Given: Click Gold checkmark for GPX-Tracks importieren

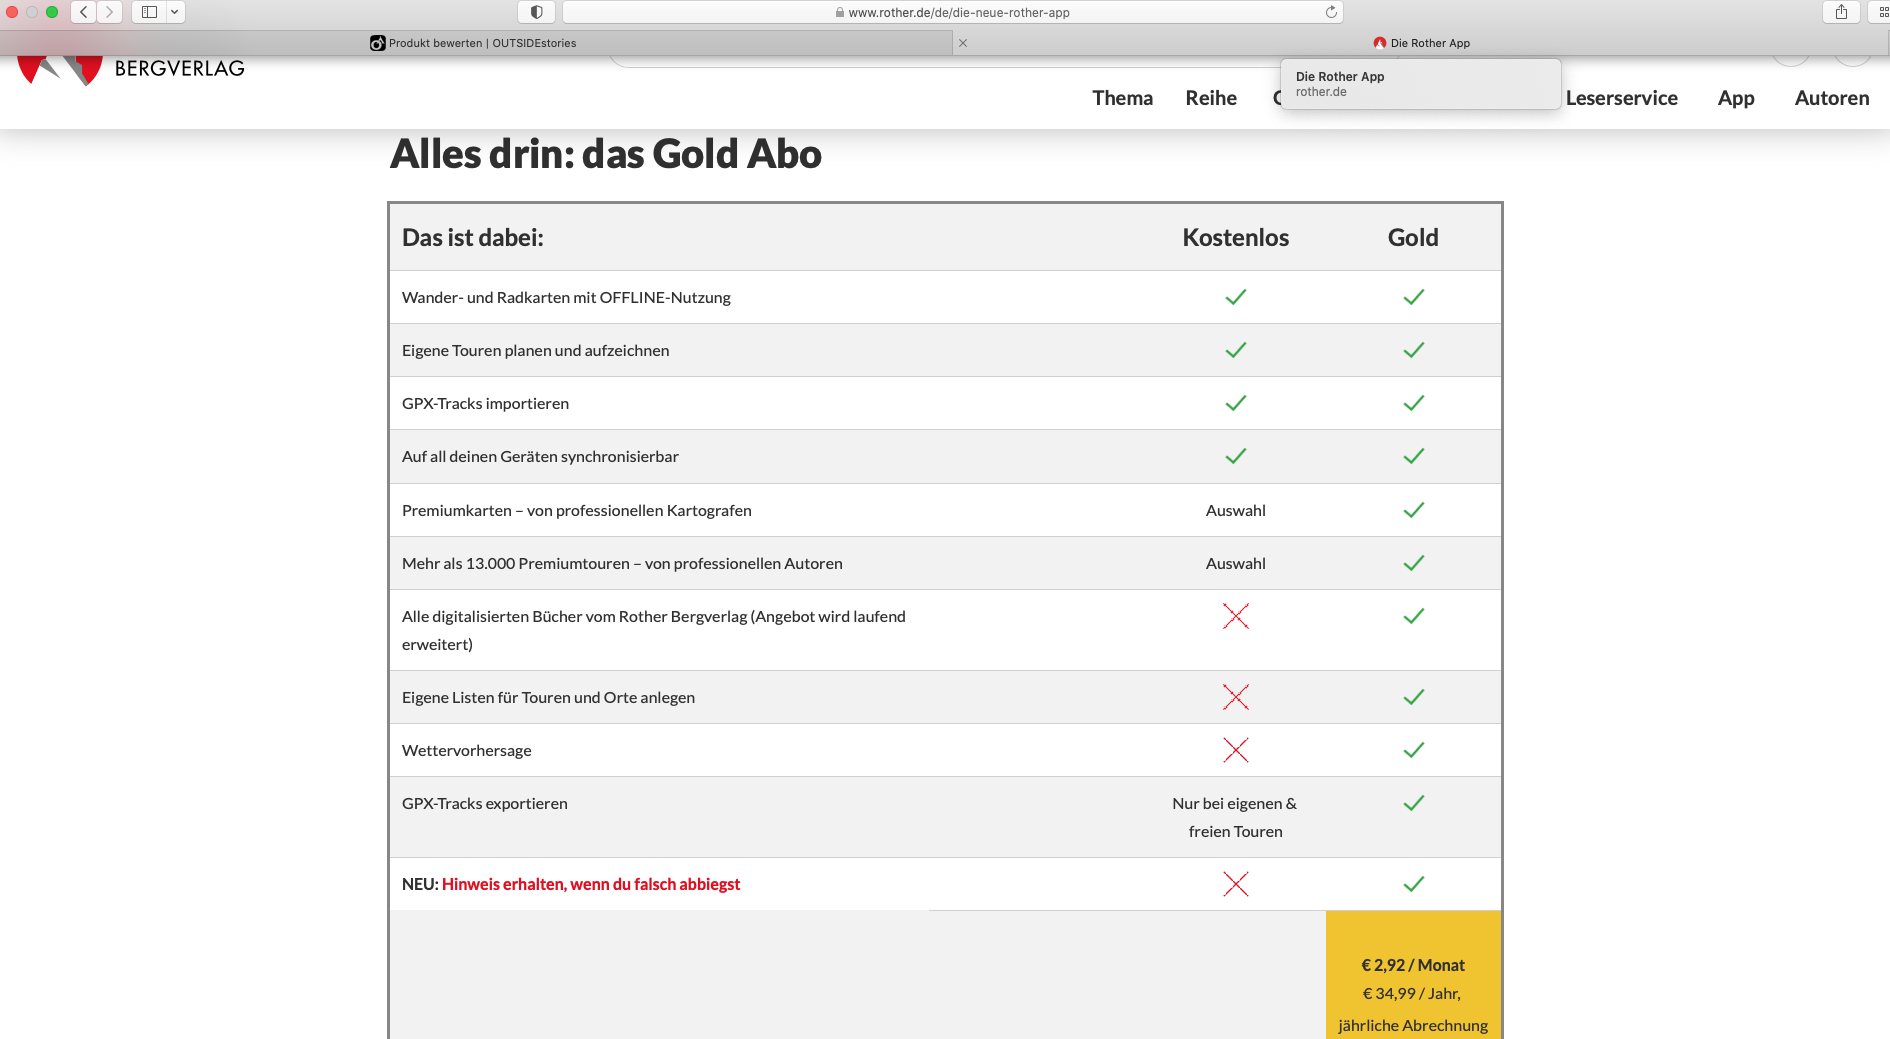Looking at the screenshot, I should click(1414, 403).
